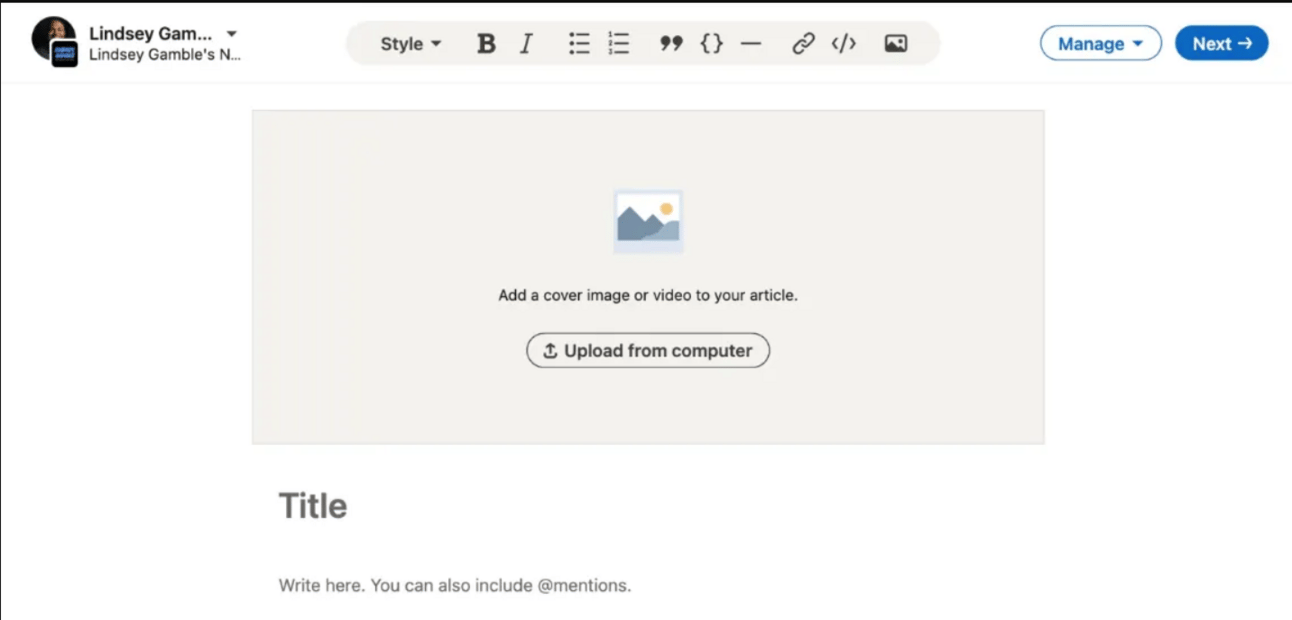1292x620 pixels.
Task: Open the Style dropdown
Action: 411,44
